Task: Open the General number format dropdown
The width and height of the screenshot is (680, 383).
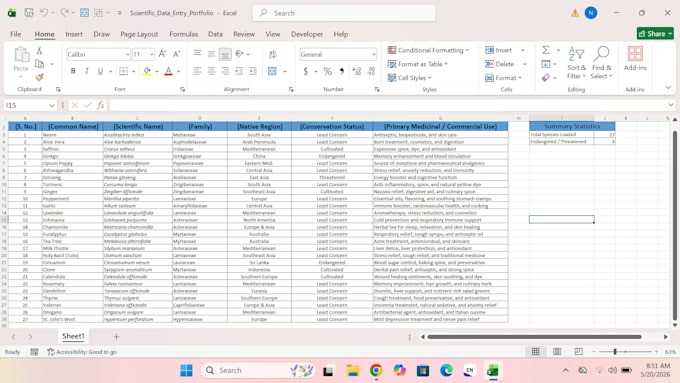Action: click(x=373, y=55)
